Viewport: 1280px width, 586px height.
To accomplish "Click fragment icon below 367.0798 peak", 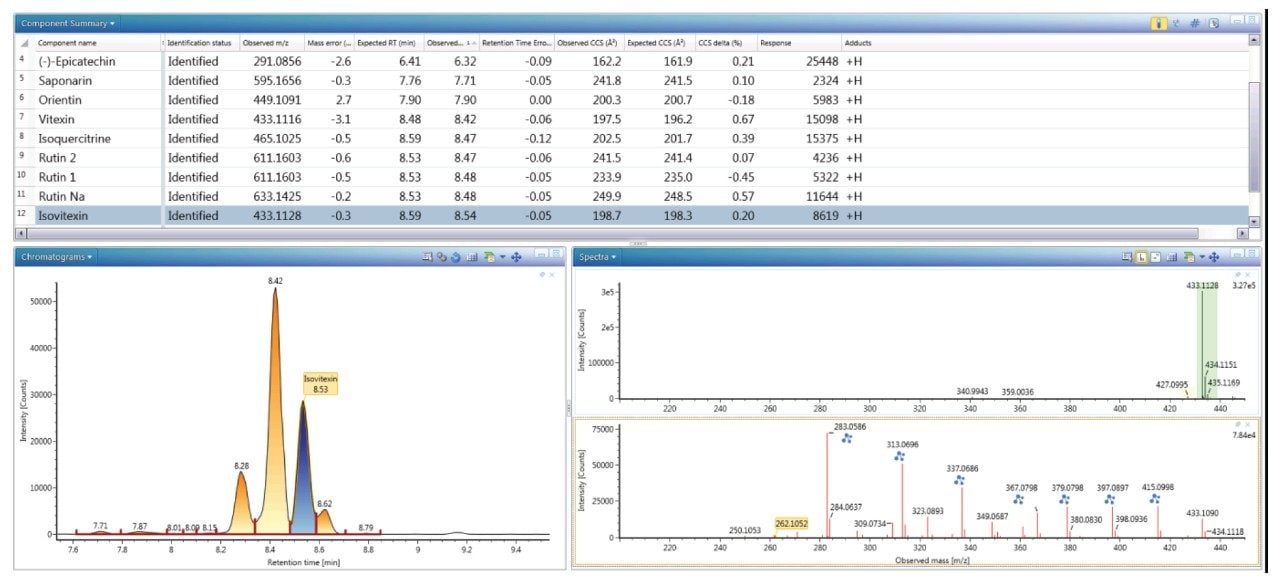I will 1018,499.
